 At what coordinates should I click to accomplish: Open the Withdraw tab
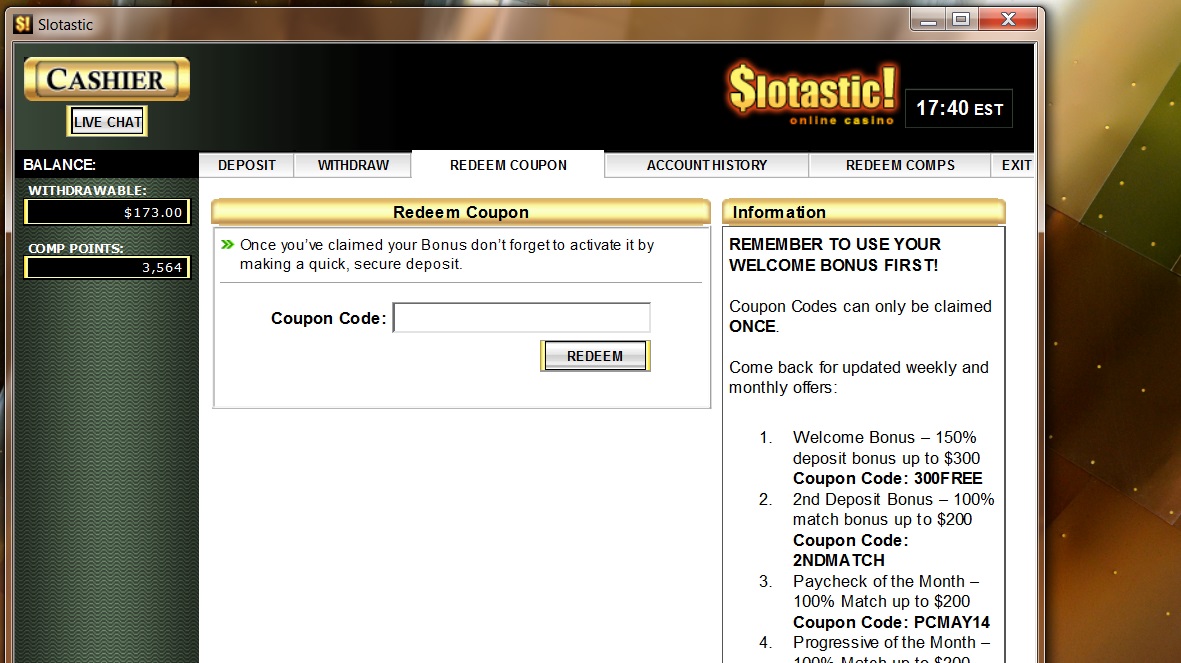(353, 165)
